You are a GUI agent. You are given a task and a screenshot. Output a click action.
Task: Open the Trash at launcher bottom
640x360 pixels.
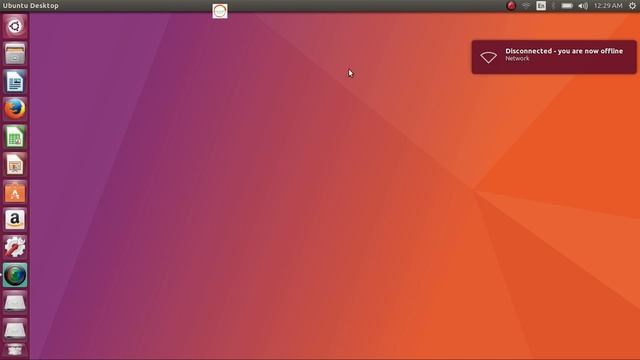(x=15, y=351)
